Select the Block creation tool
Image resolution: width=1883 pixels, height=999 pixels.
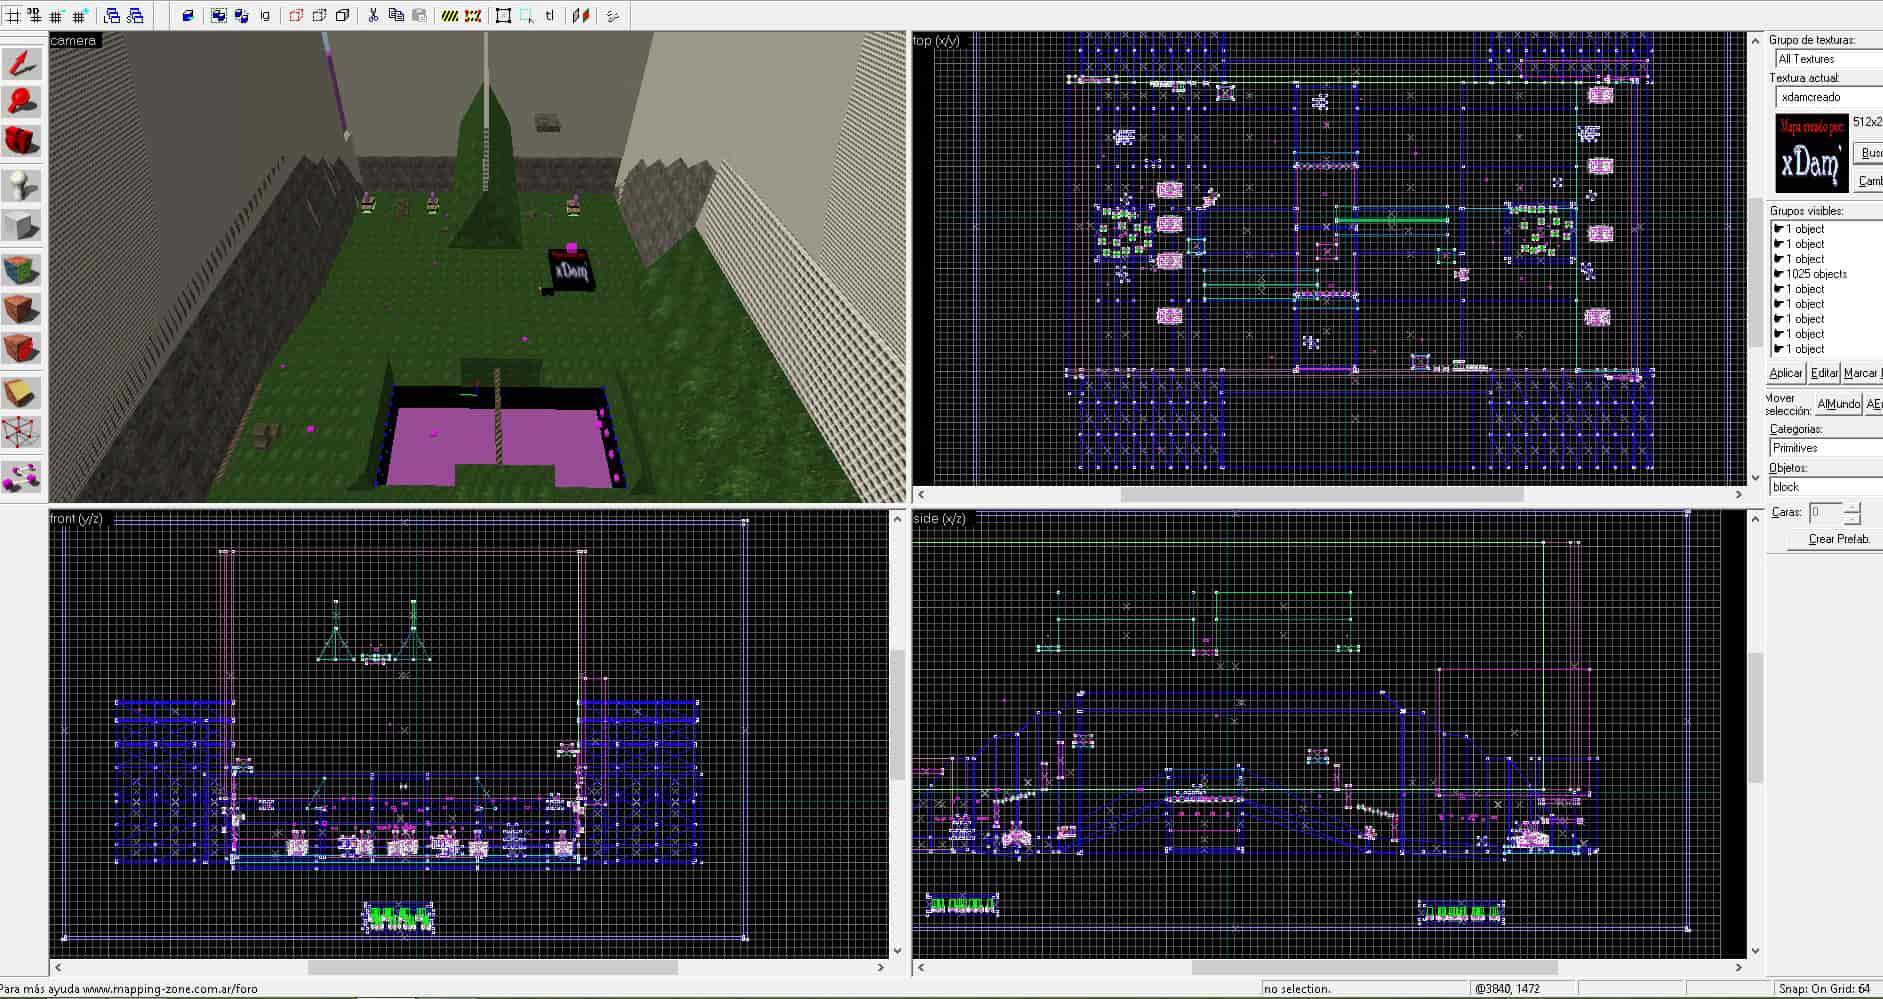(21, 225)
